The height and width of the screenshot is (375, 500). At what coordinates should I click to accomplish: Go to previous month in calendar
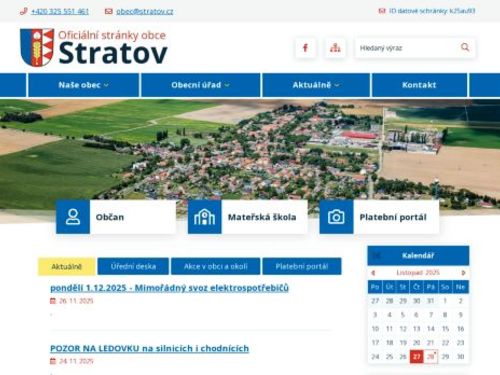coord(373,273)
